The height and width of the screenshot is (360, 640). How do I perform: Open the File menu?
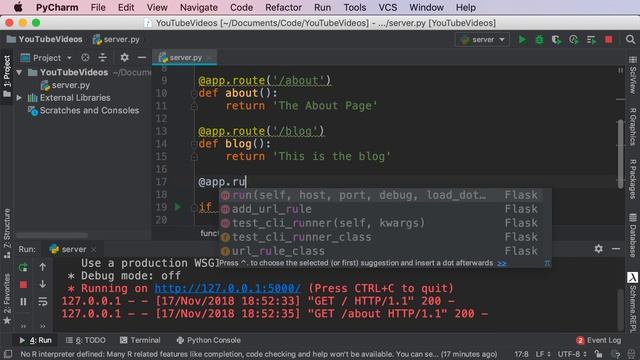(x=98, y=7)
